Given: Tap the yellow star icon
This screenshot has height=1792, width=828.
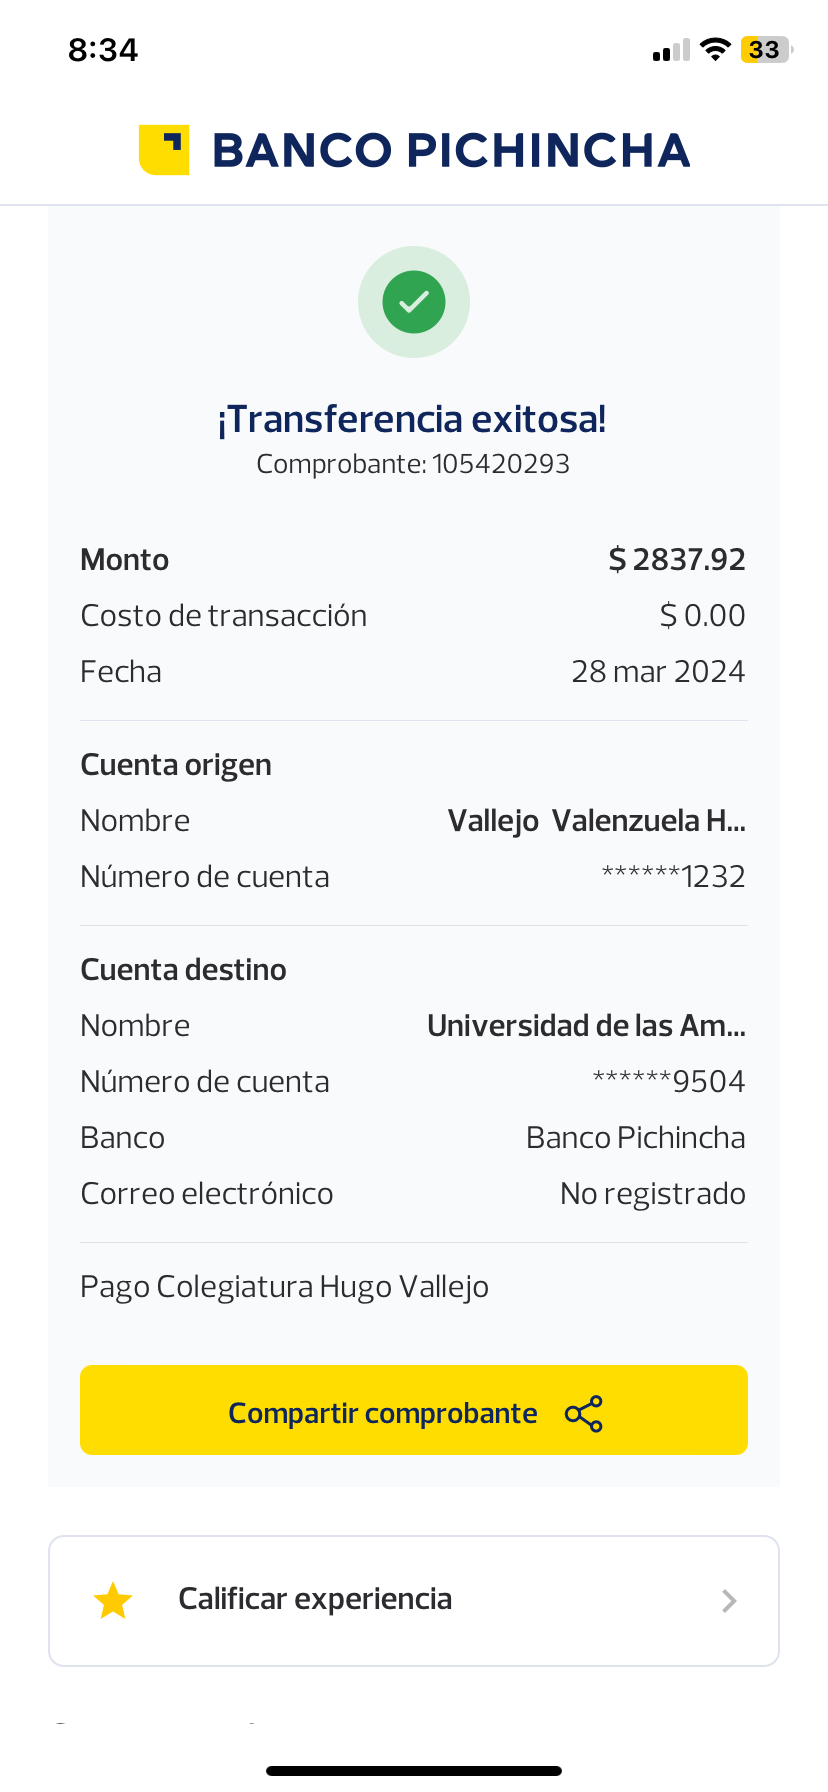Looking at the screenshot, I should pyautogui.click(x=113, y=1600).
